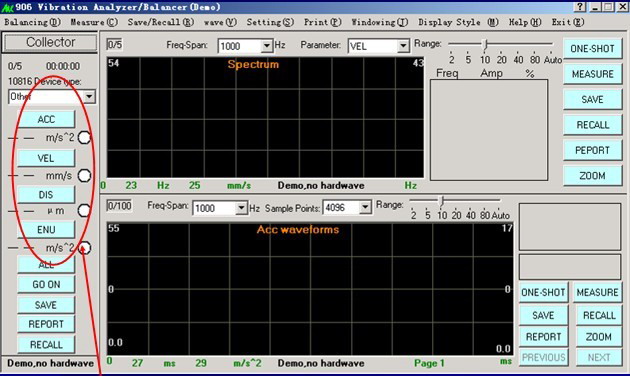Click the Spectrum MEASURE button
Viewport: 630px width, 376px height.
(x=592, y=74)
